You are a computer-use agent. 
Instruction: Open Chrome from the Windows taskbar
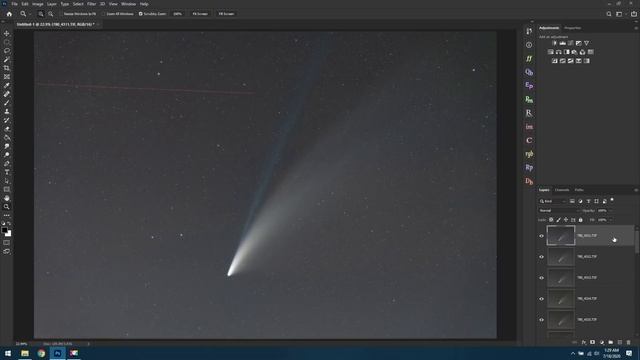click(x=41, y=353)
